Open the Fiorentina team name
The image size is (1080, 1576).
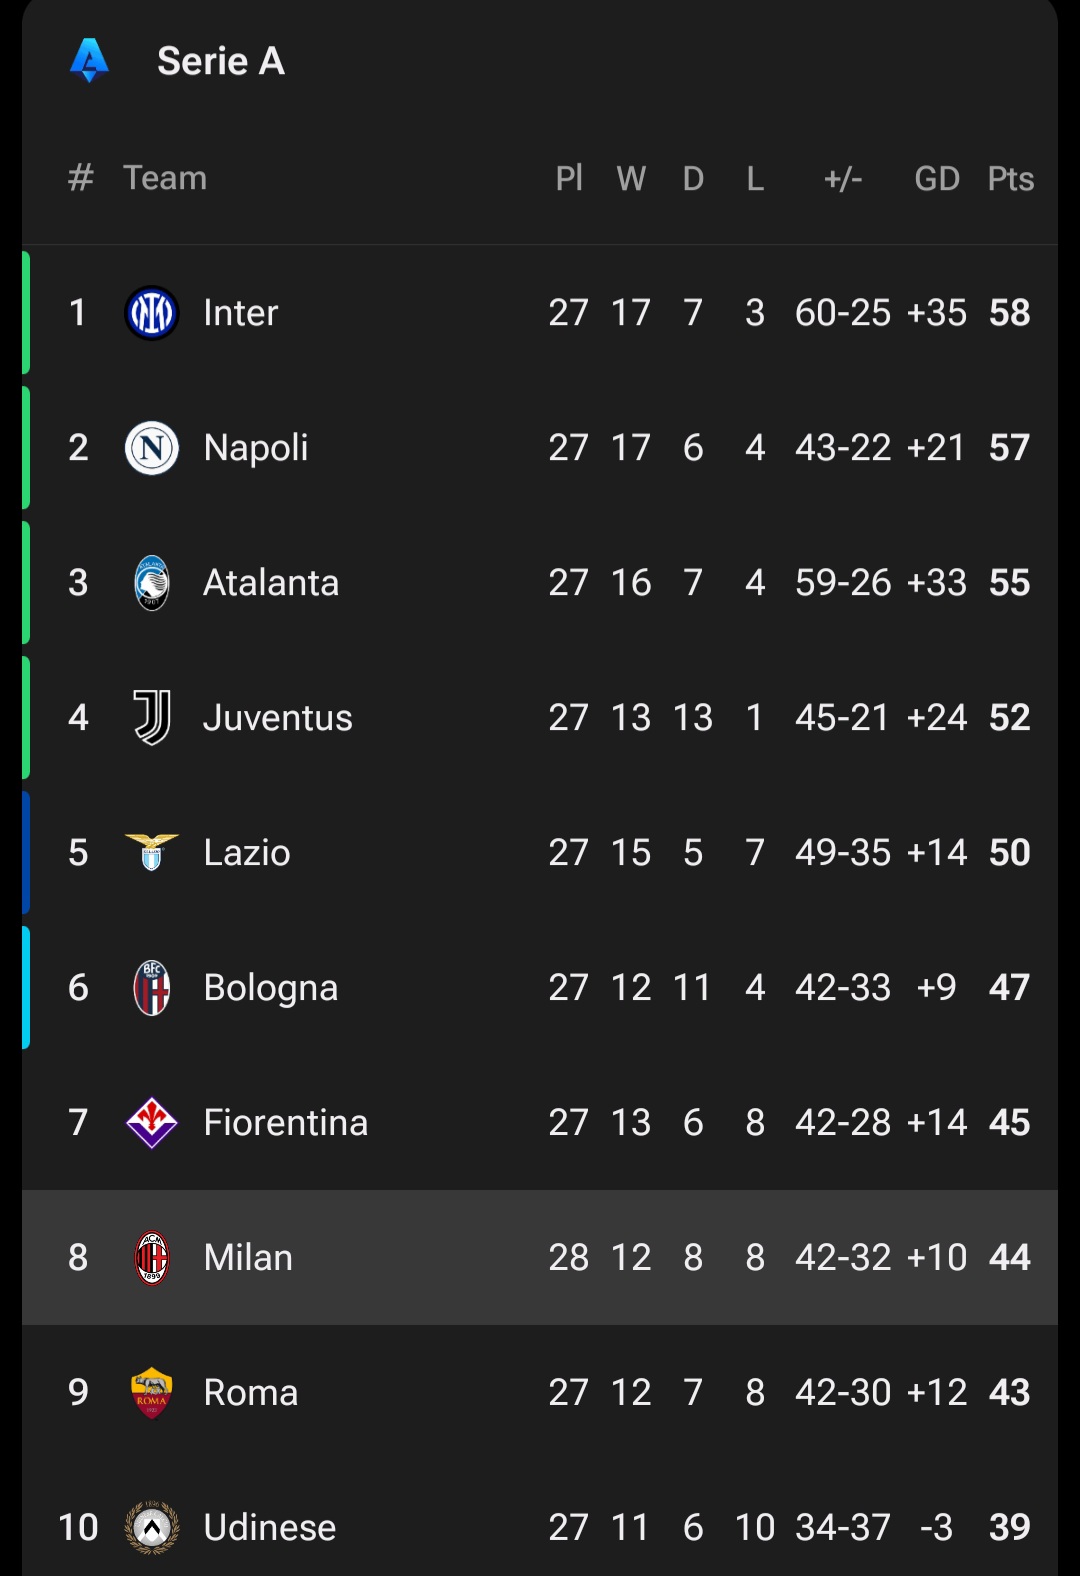286,1123
